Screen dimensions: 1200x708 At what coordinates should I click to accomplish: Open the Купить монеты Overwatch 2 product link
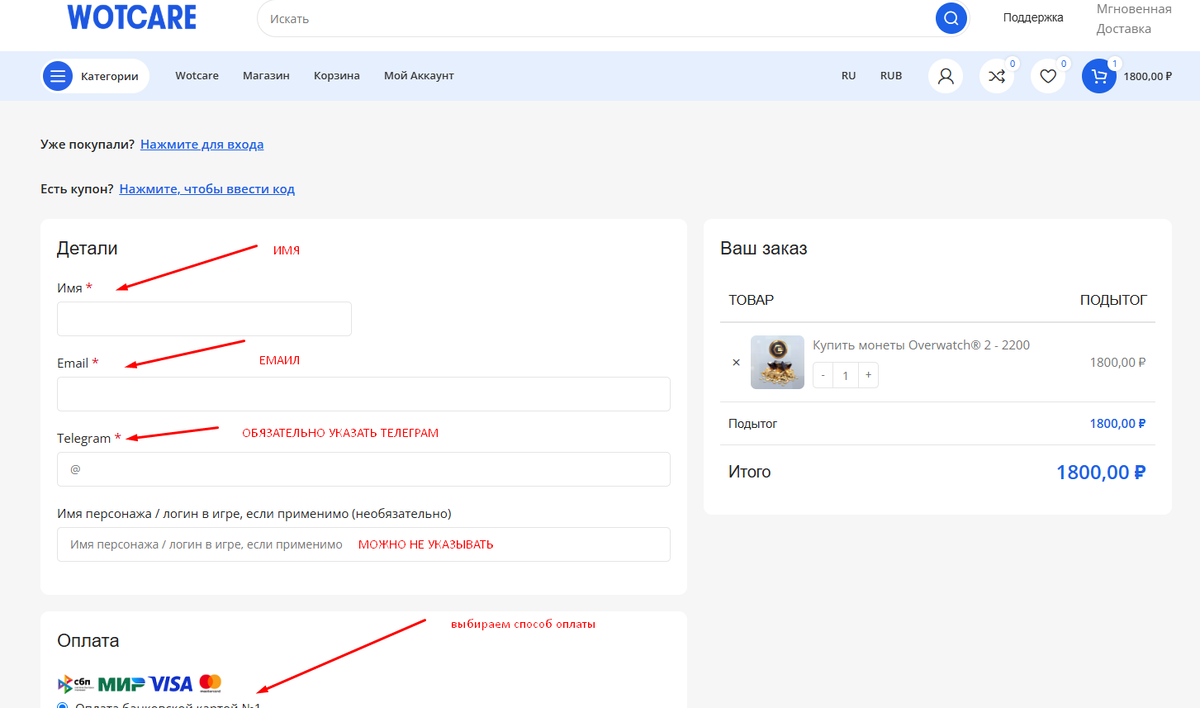pos(921,345)
